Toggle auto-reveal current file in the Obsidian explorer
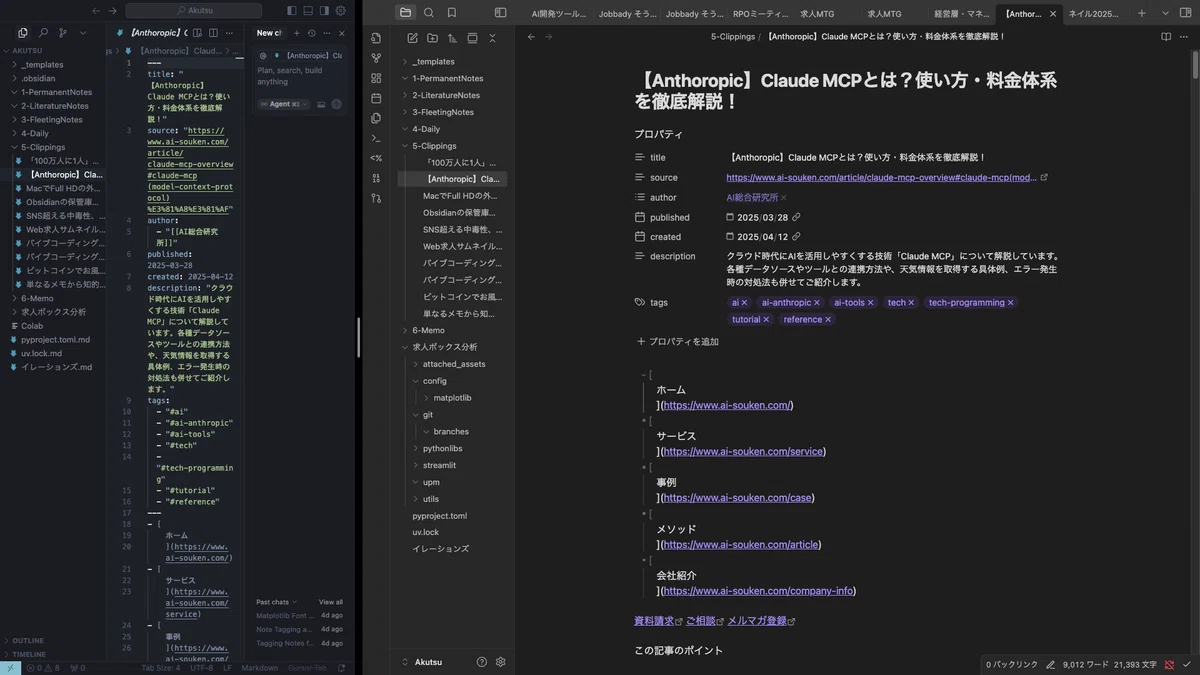Screen dimensions: 1200x675 point(472,38)
